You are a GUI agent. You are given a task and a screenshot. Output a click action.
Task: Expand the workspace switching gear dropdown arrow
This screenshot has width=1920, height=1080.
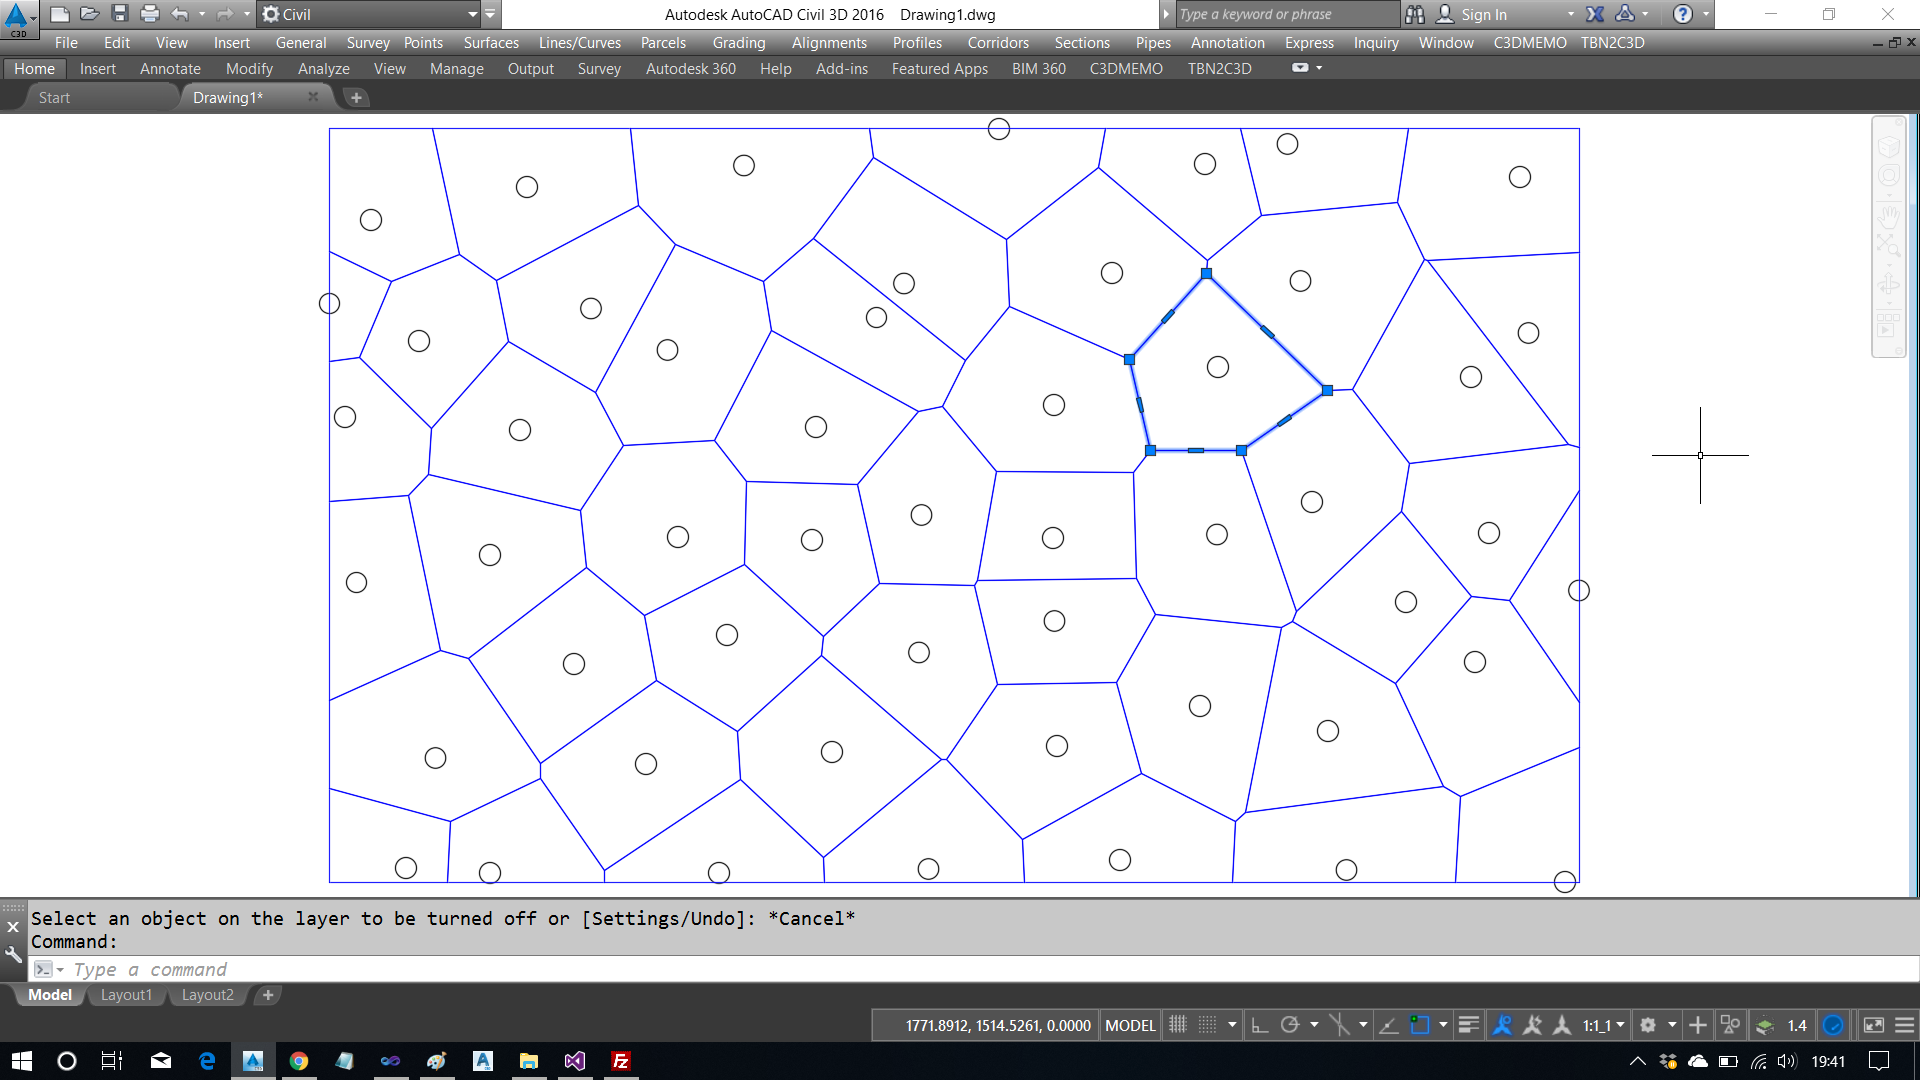point(1671,1025)
